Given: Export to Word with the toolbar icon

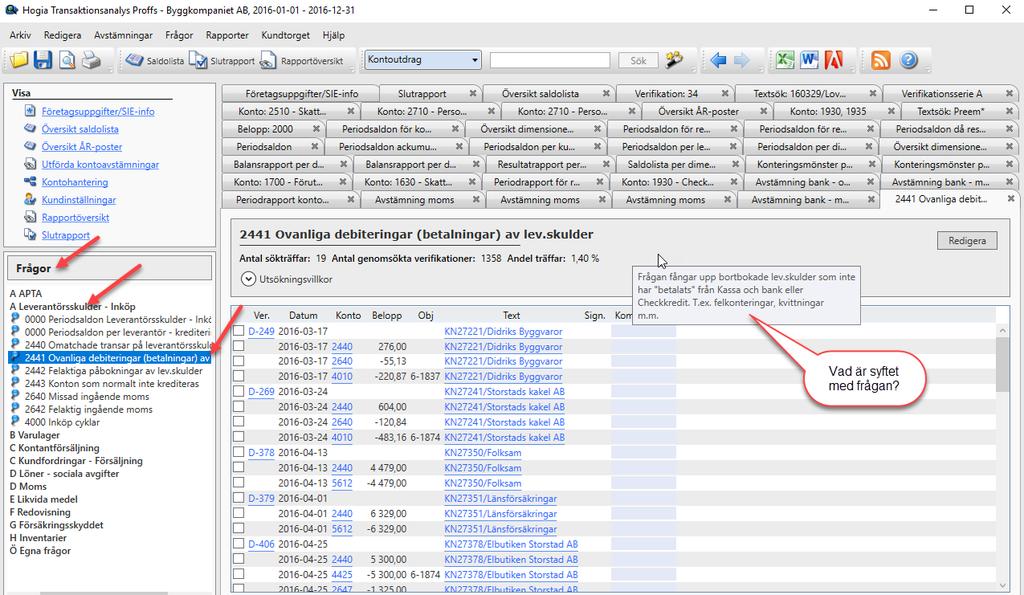Looking at the screenshot, I should click(809, 60).
